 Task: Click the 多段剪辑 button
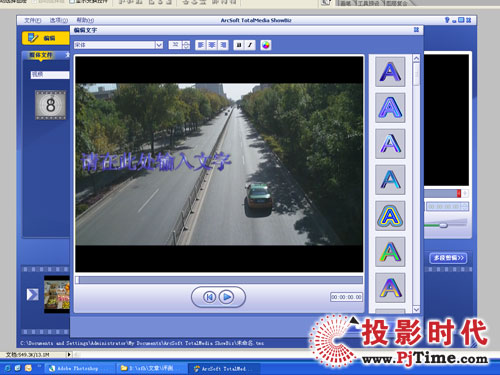[x=449, y=258]
